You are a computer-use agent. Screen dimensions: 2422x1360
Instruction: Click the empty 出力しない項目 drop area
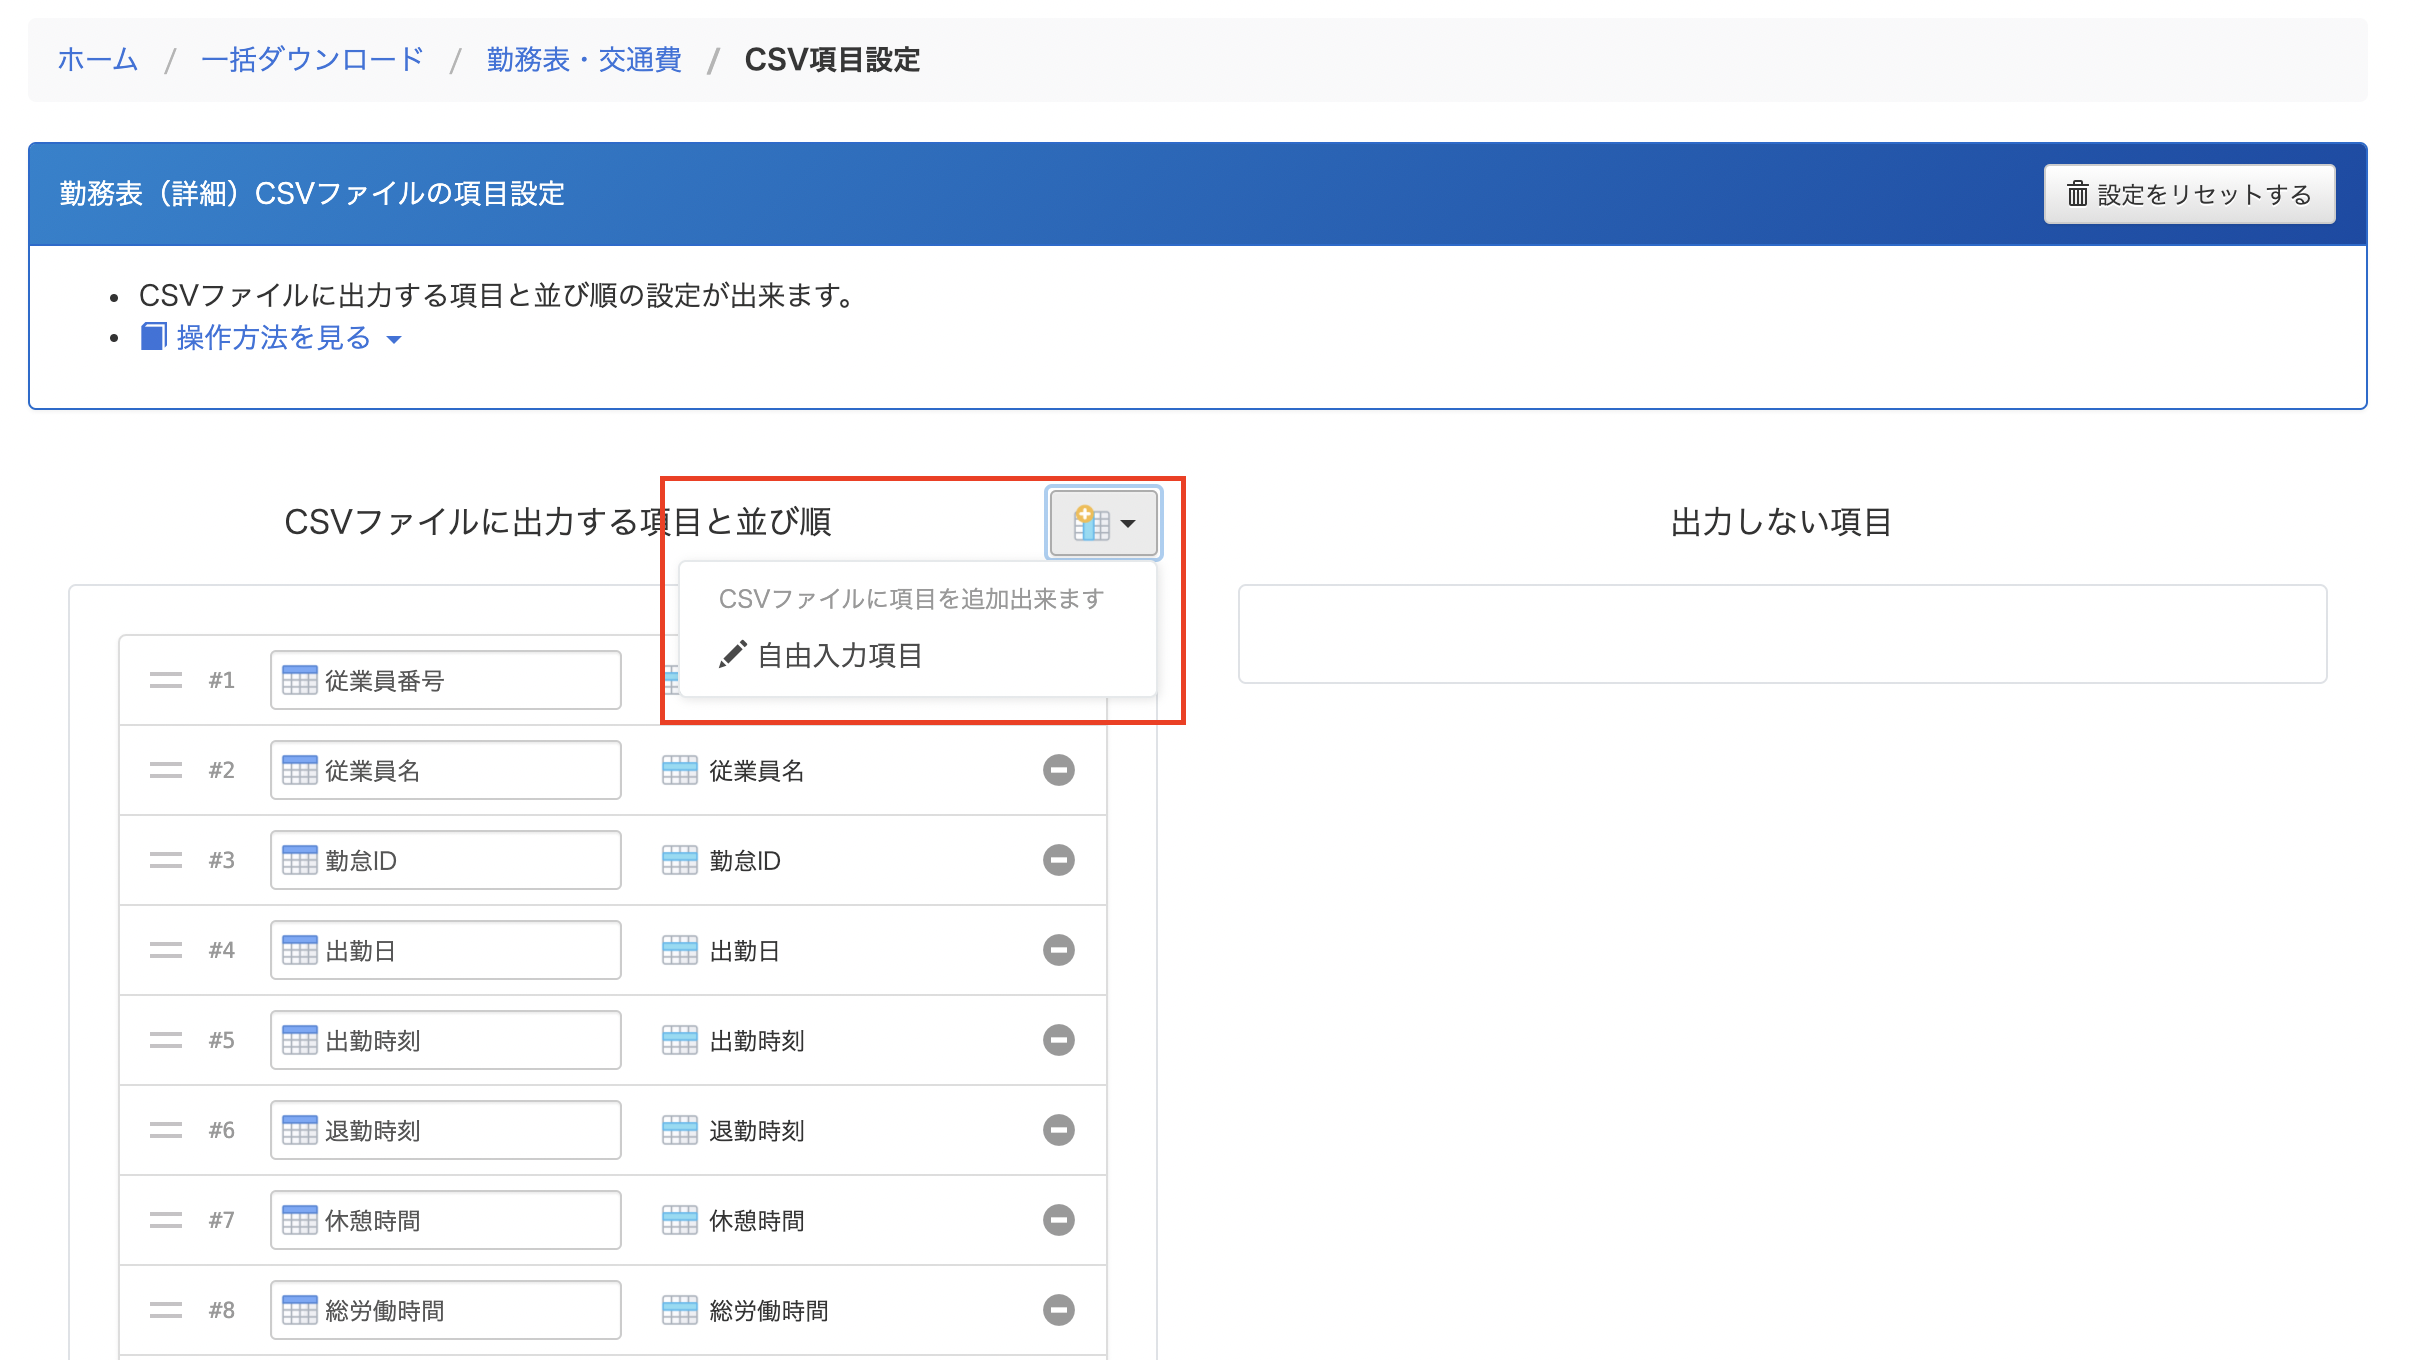point(1781,634)
